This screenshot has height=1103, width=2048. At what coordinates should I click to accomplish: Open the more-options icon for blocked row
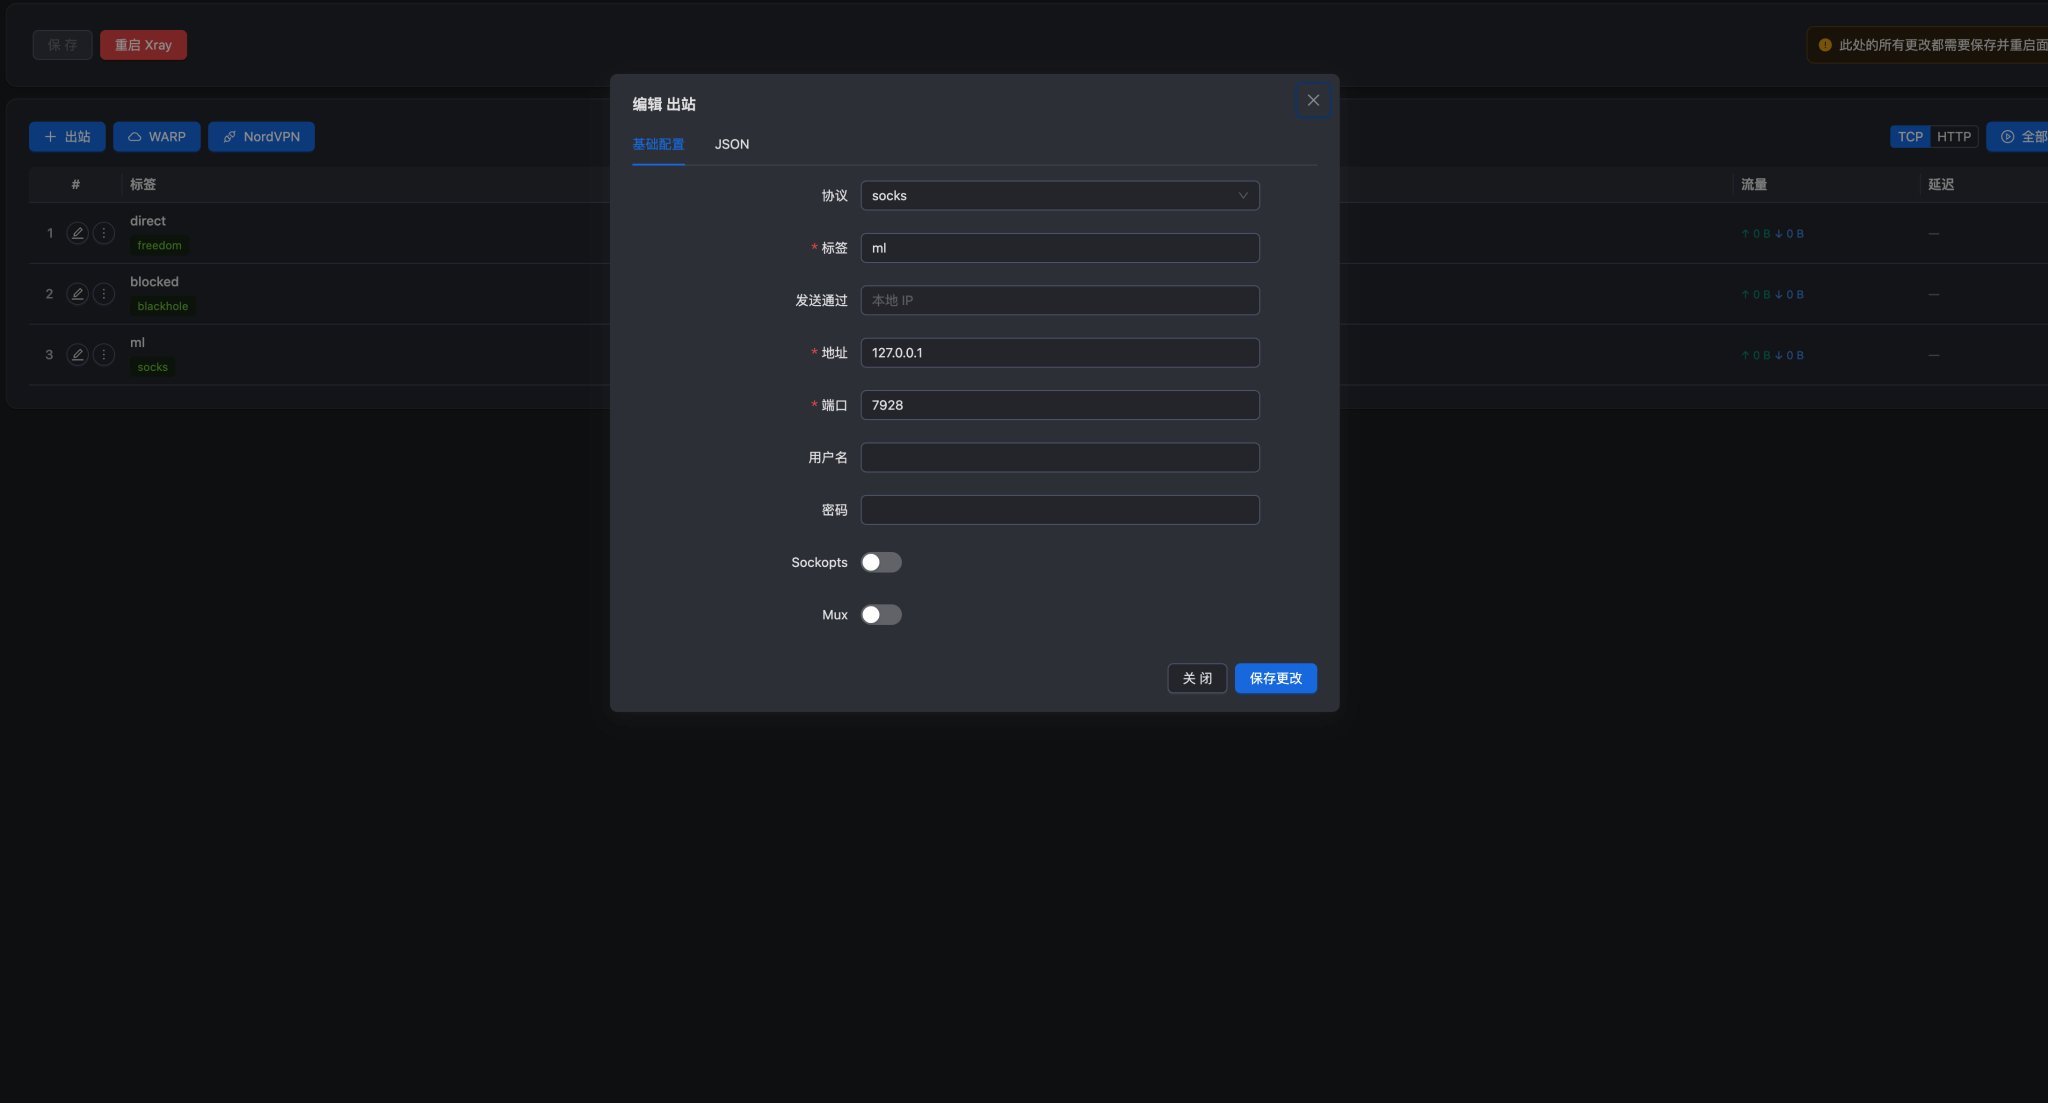(104, 294)
